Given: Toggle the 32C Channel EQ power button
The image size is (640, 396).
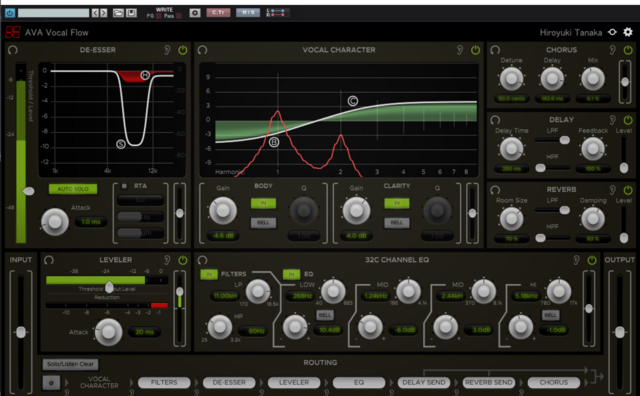Looking at the screenshot, I should [x=592, y=260].
